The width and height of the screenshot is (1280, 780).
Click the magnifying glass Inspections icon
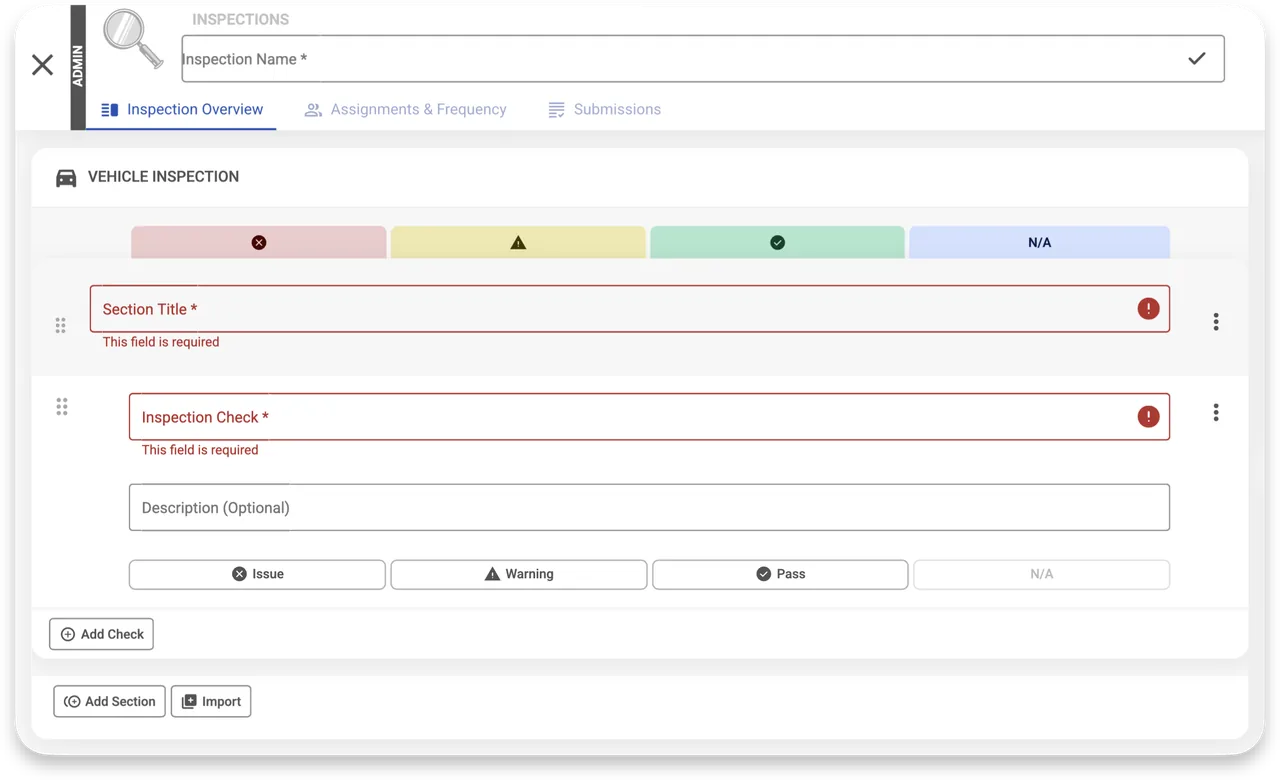(133, 39)
